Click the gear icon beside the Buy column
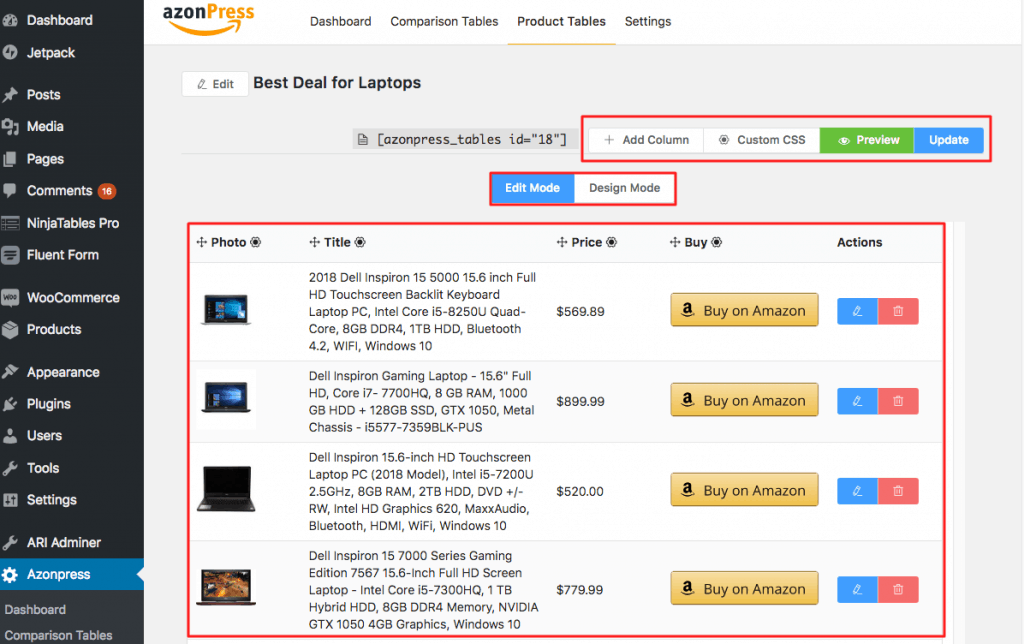Screen dimensions: 1024x644 point(716,242)
